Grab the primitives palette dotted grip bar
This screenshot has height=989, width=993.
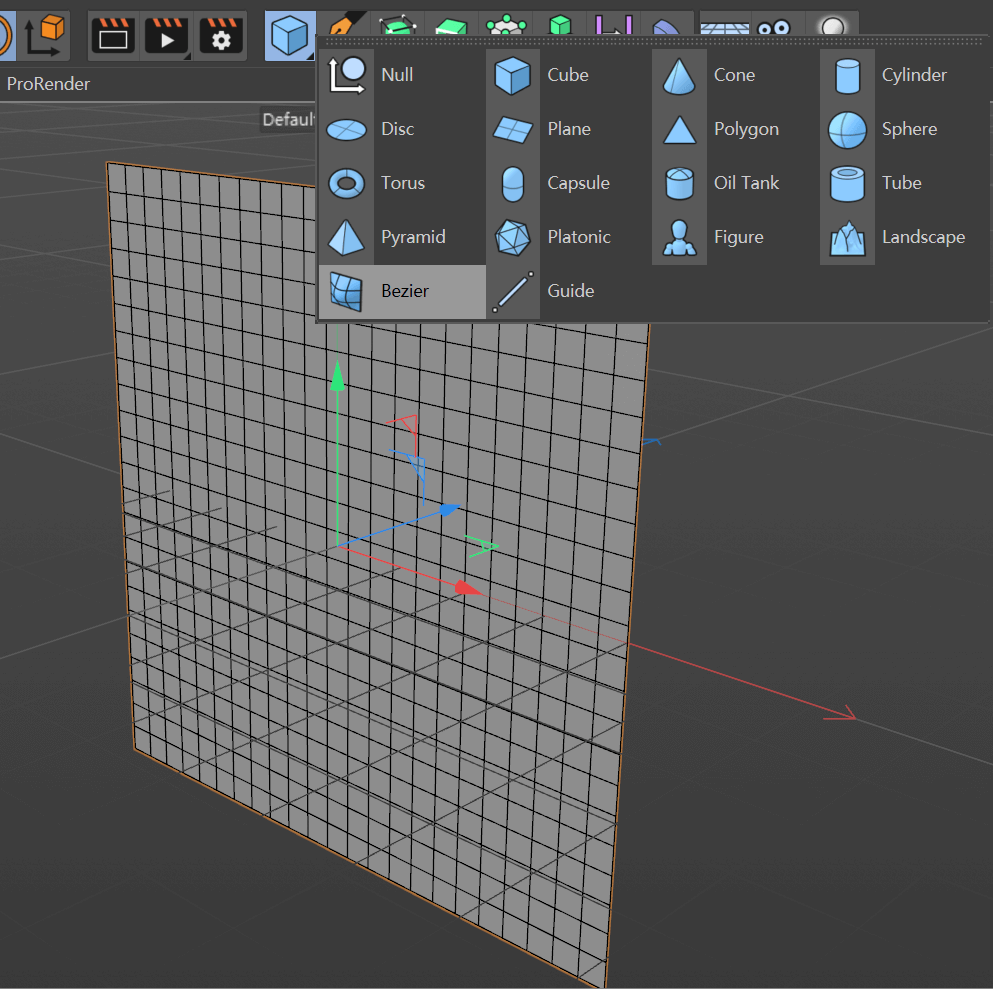(x=654, y=41)
